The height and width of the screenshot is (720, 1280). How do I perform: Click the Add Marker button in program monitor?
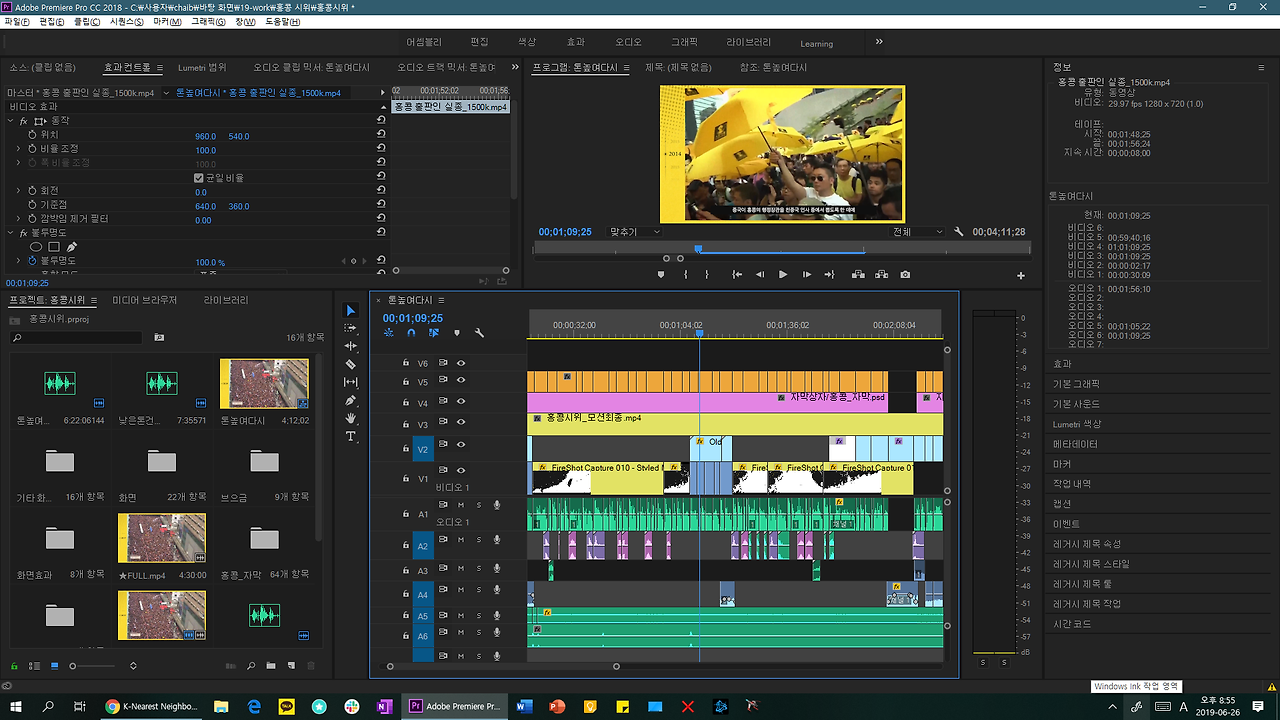coord(660,274)
